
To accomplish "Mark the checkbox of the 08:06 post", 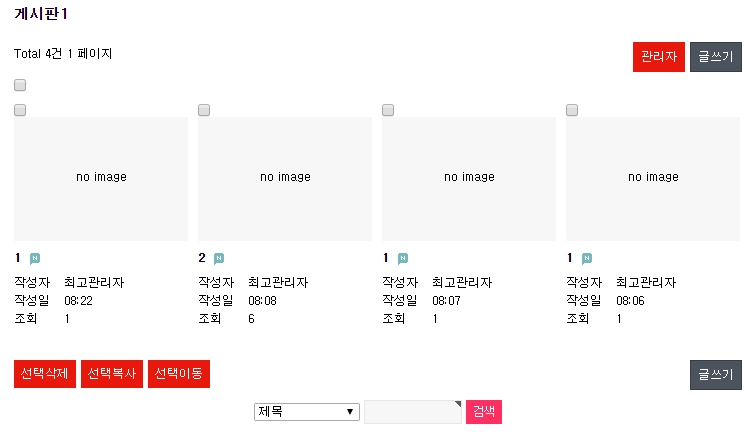I will (572, 110).
